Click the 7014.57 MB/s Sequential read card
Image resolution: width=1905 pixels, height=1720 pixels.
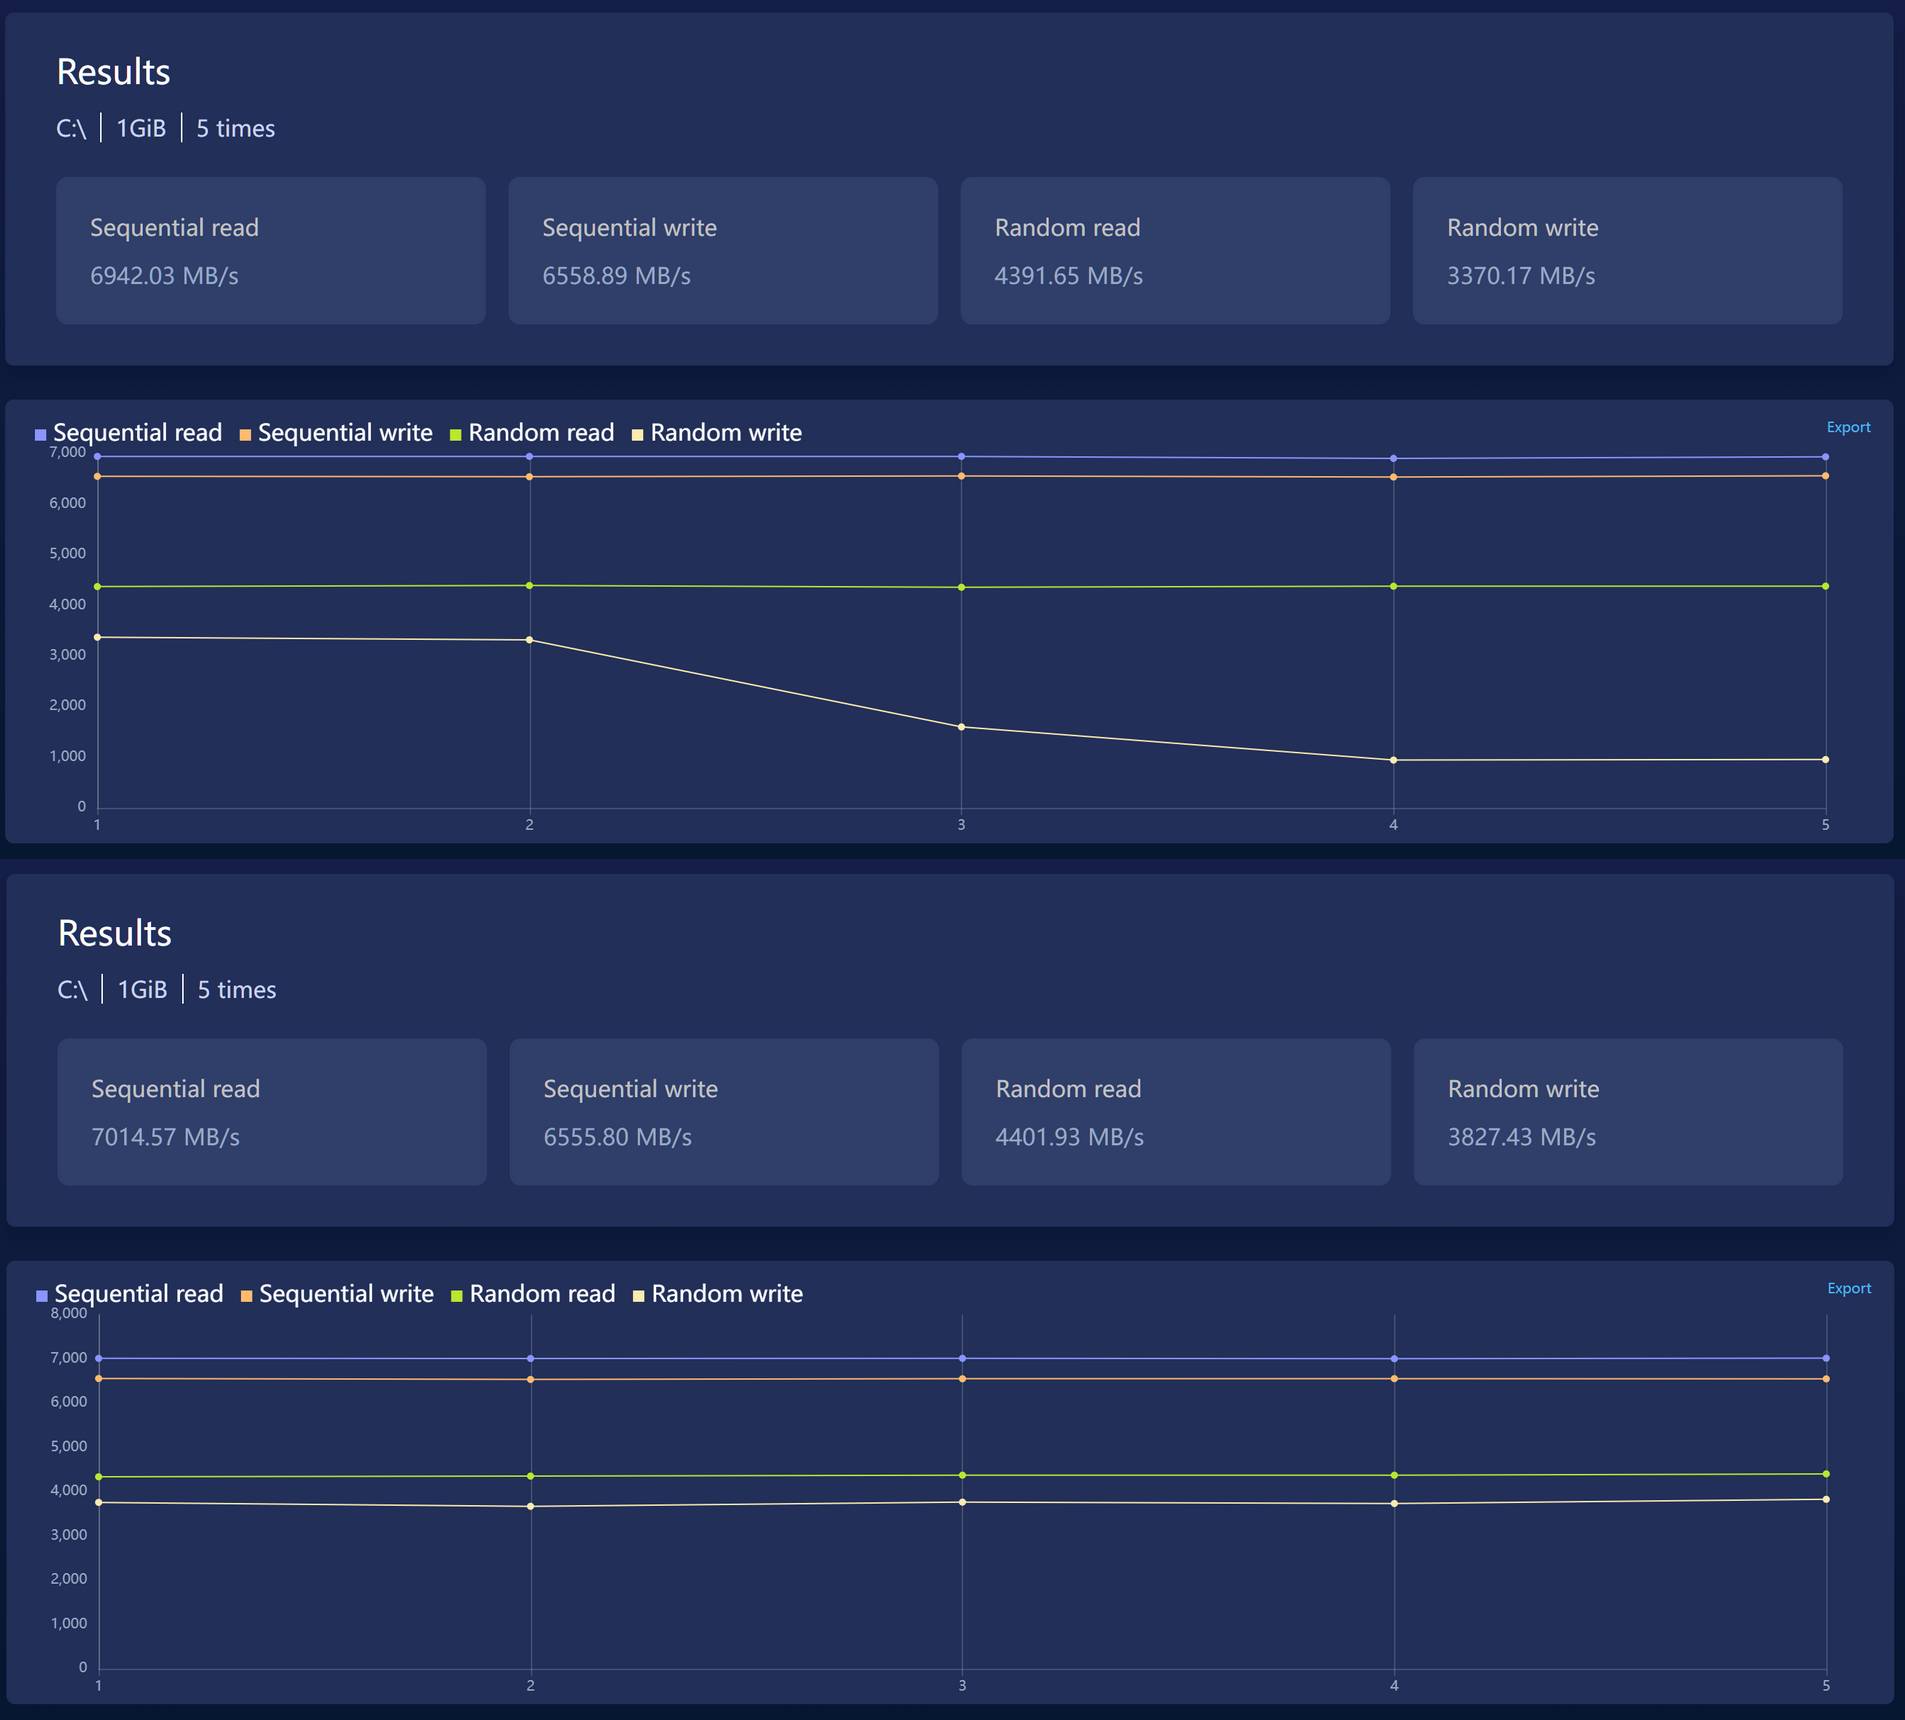point(271,1112)
